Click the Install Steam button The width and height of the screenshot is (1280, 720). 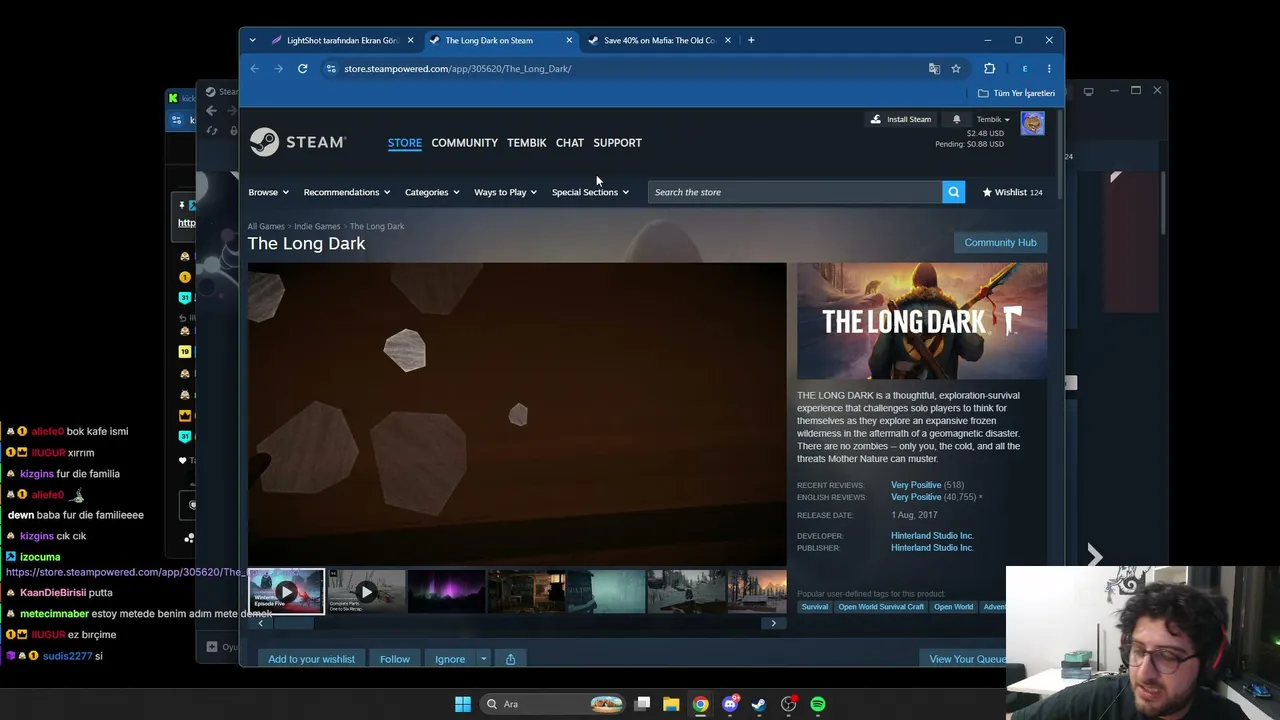(x=901, y=119)
